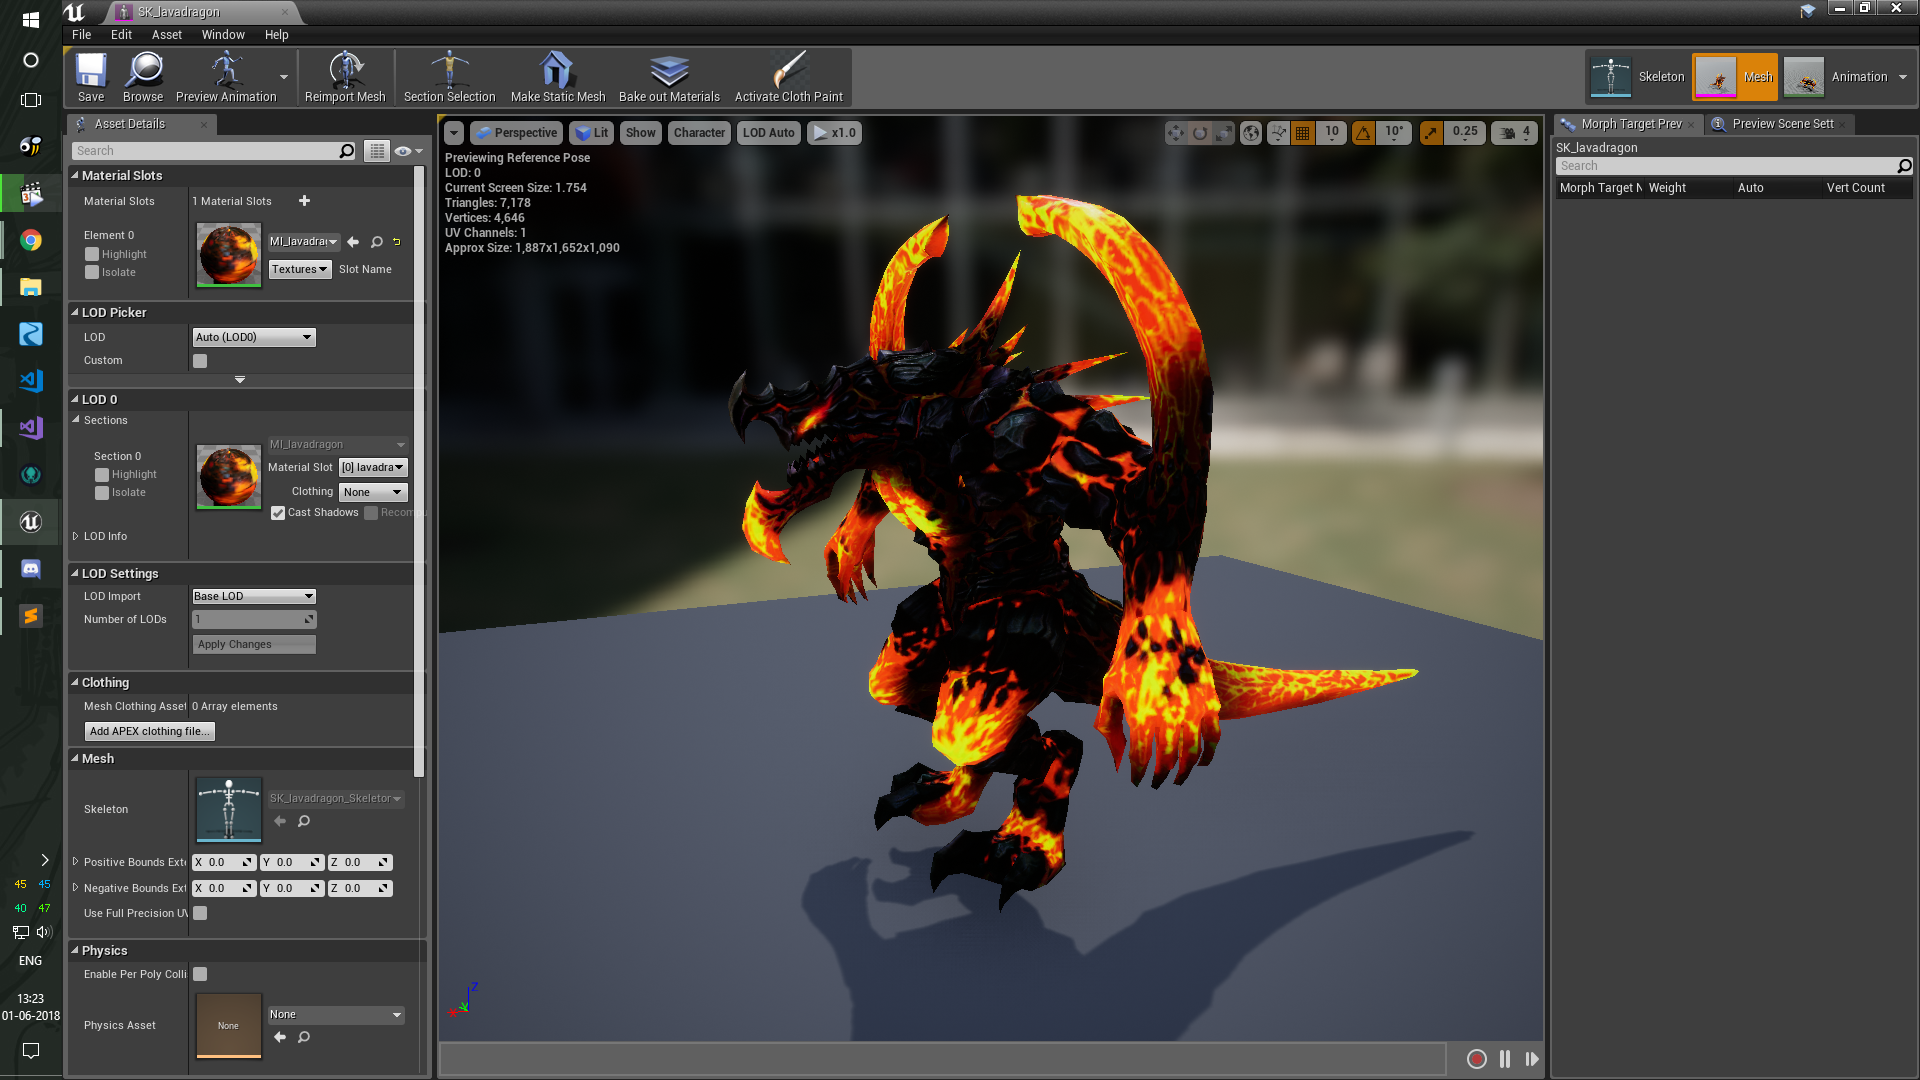The image size is (1920, 1080).
Task: Save the asset with the Save icon
Action: pyautogui.click(x=91, y=77)
